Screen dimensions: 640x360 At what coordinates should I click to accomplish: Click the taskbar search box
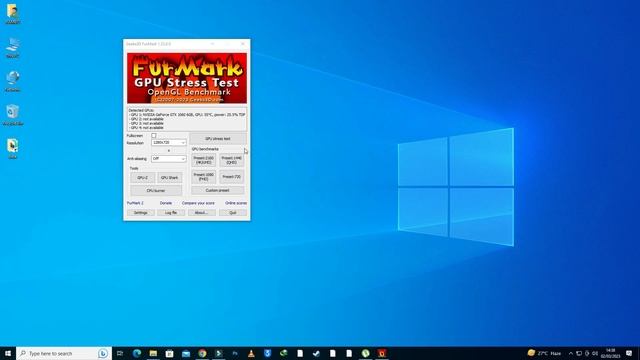(x=64, y=353)
